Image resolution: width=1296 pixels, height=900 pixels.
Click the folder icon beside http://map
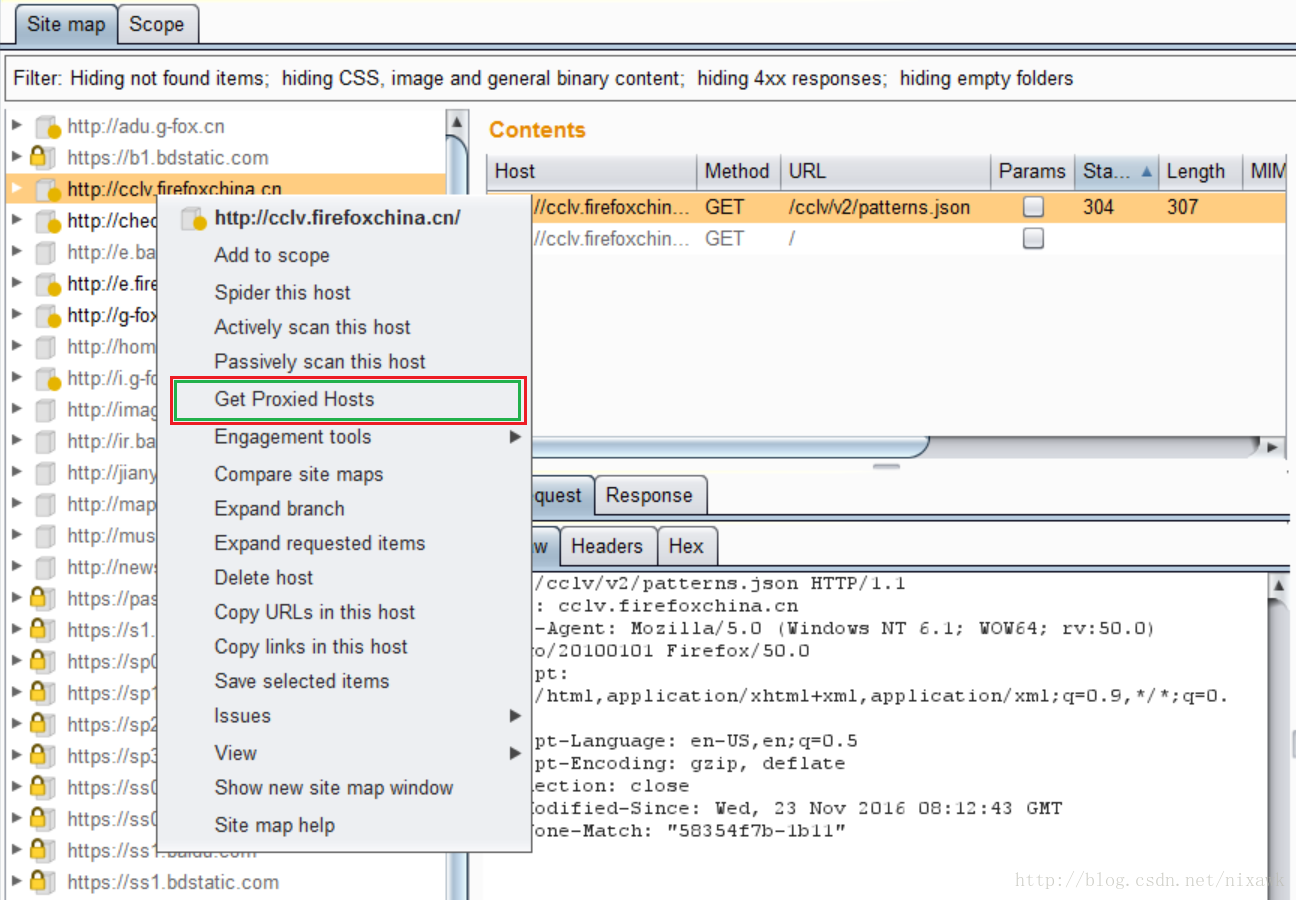pos(45,504)
